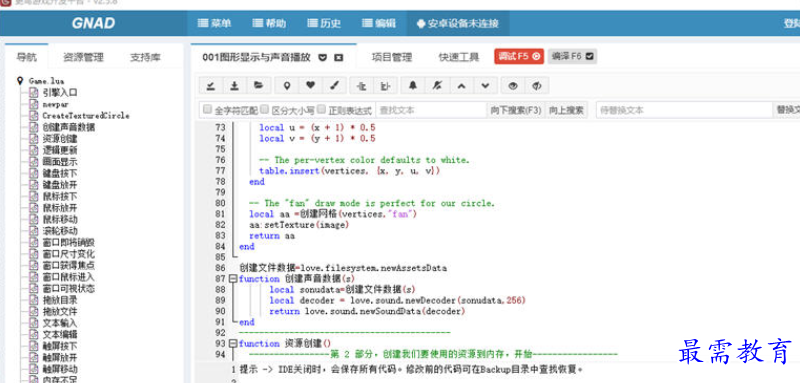Select the 001图形显示与声音播放 tab

(x=257, y=57)
